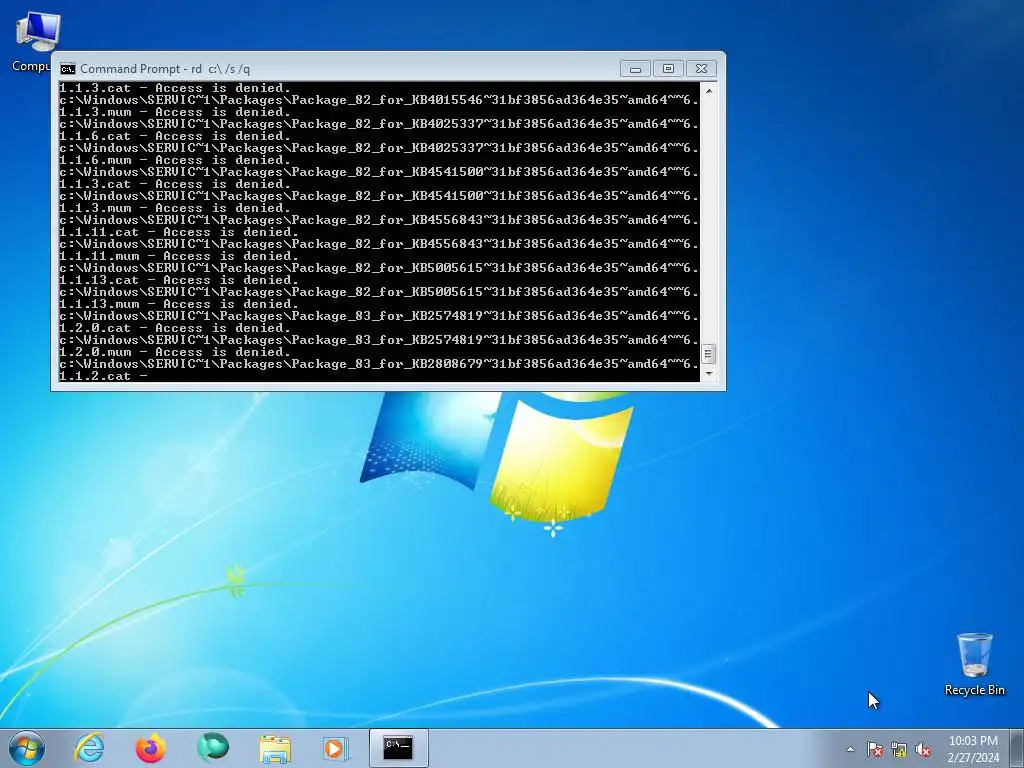Close the Command Prompt window
This screenshot has width=1024, height=768.
pyautogui.click(x=701, y=69)
